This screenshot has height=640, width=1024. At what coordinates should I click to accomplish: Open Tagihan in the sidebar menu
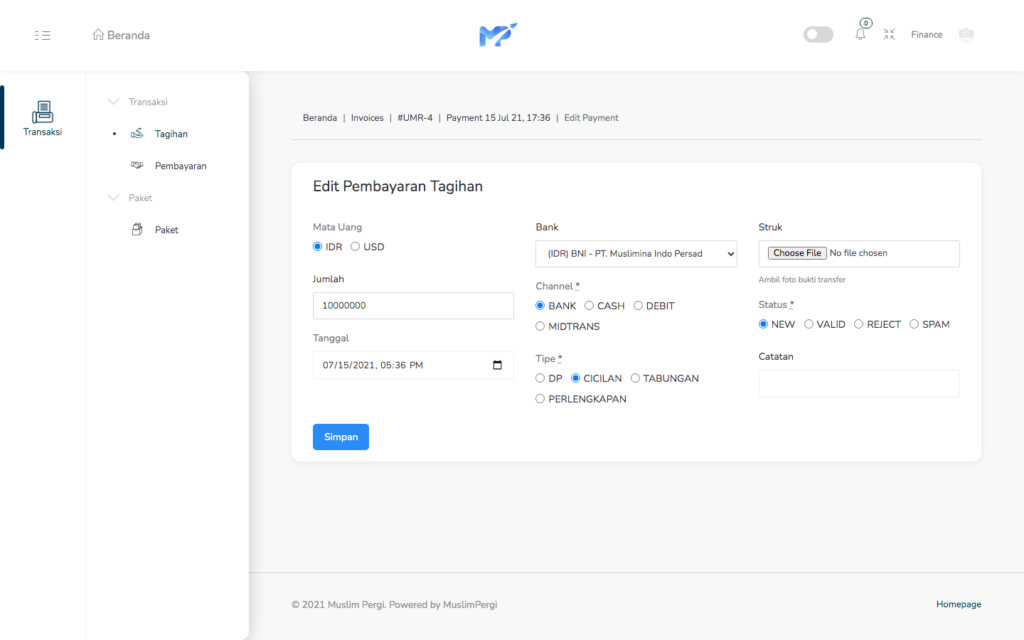[x=171, y=134]
